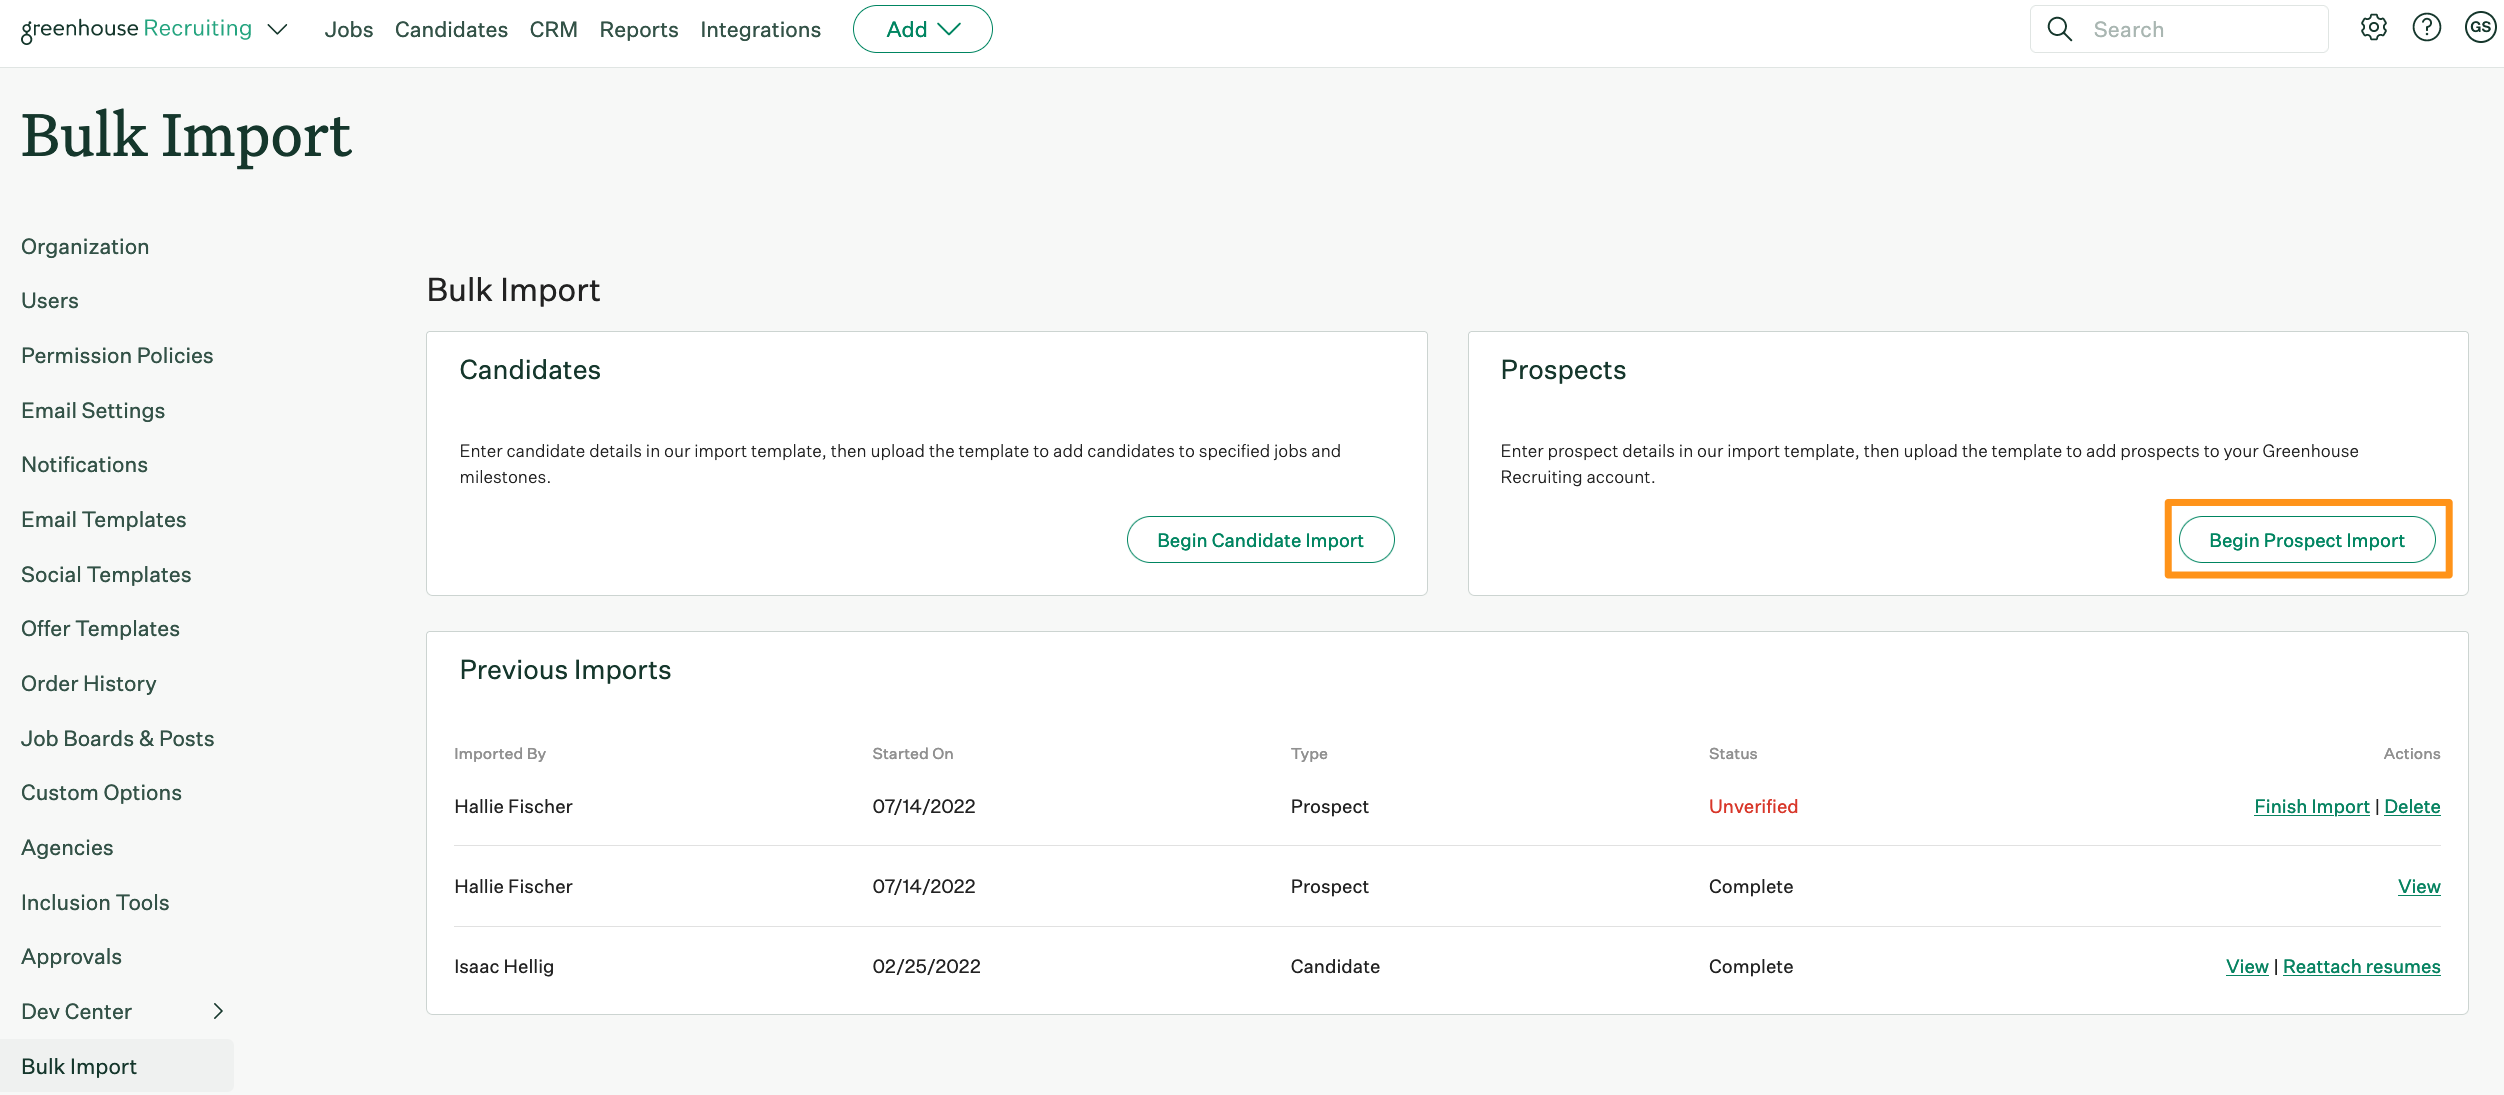Screen dimensions: 2504x1095
Task: Click Reattach resumes
Action: click(2362, 966)
